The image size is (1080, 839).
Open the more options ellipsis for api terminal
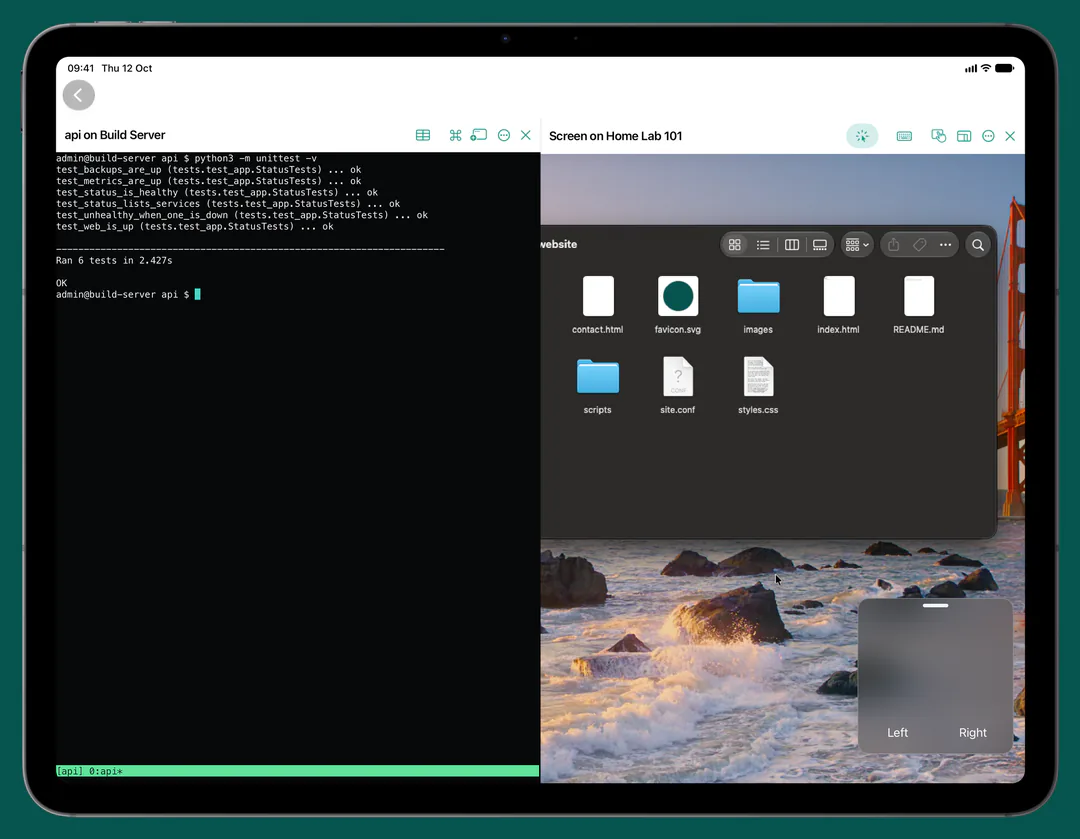504,135
